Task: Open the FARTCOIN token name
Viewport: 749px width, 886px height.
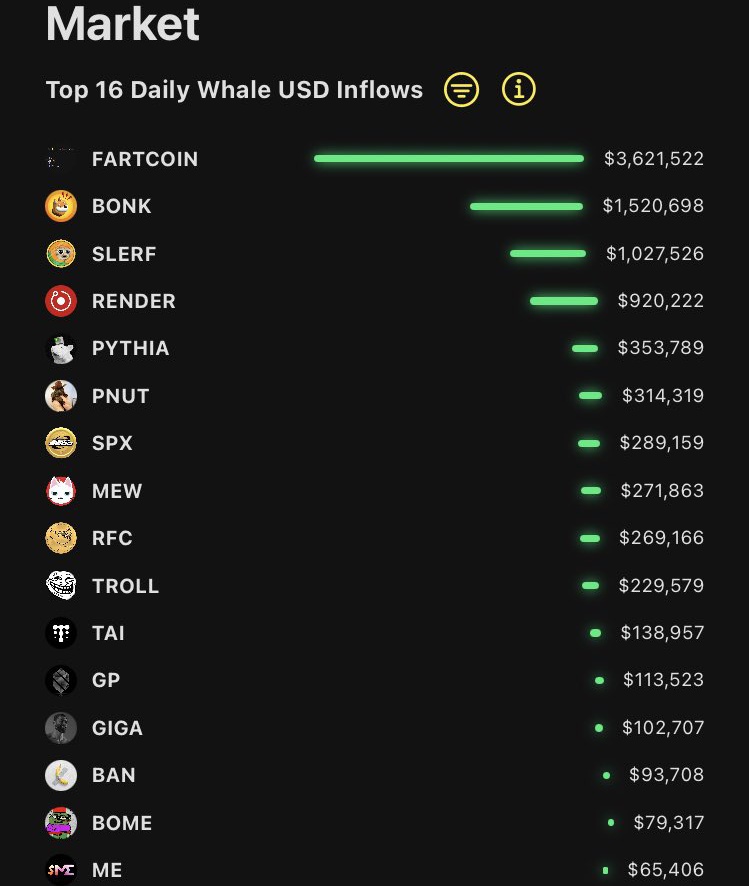Action: [145, 159]
